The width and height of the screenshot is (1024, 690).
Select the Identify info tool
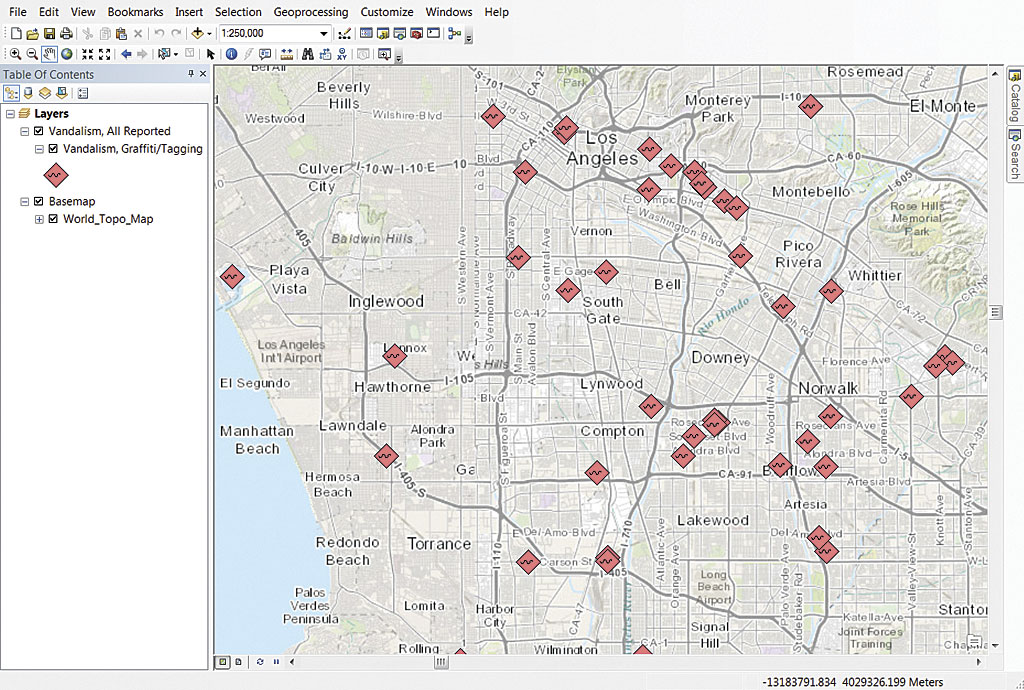231,54
